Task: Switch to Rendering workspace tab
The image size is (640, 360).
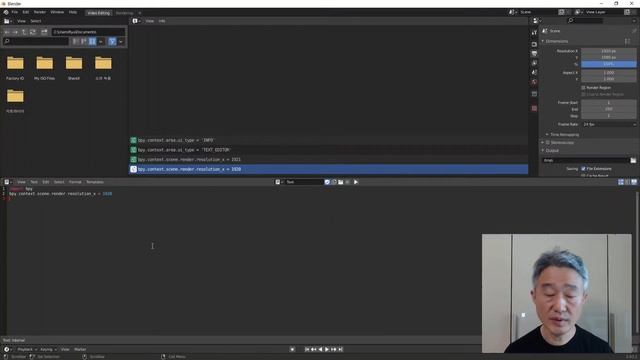Action: pos(124,13)
